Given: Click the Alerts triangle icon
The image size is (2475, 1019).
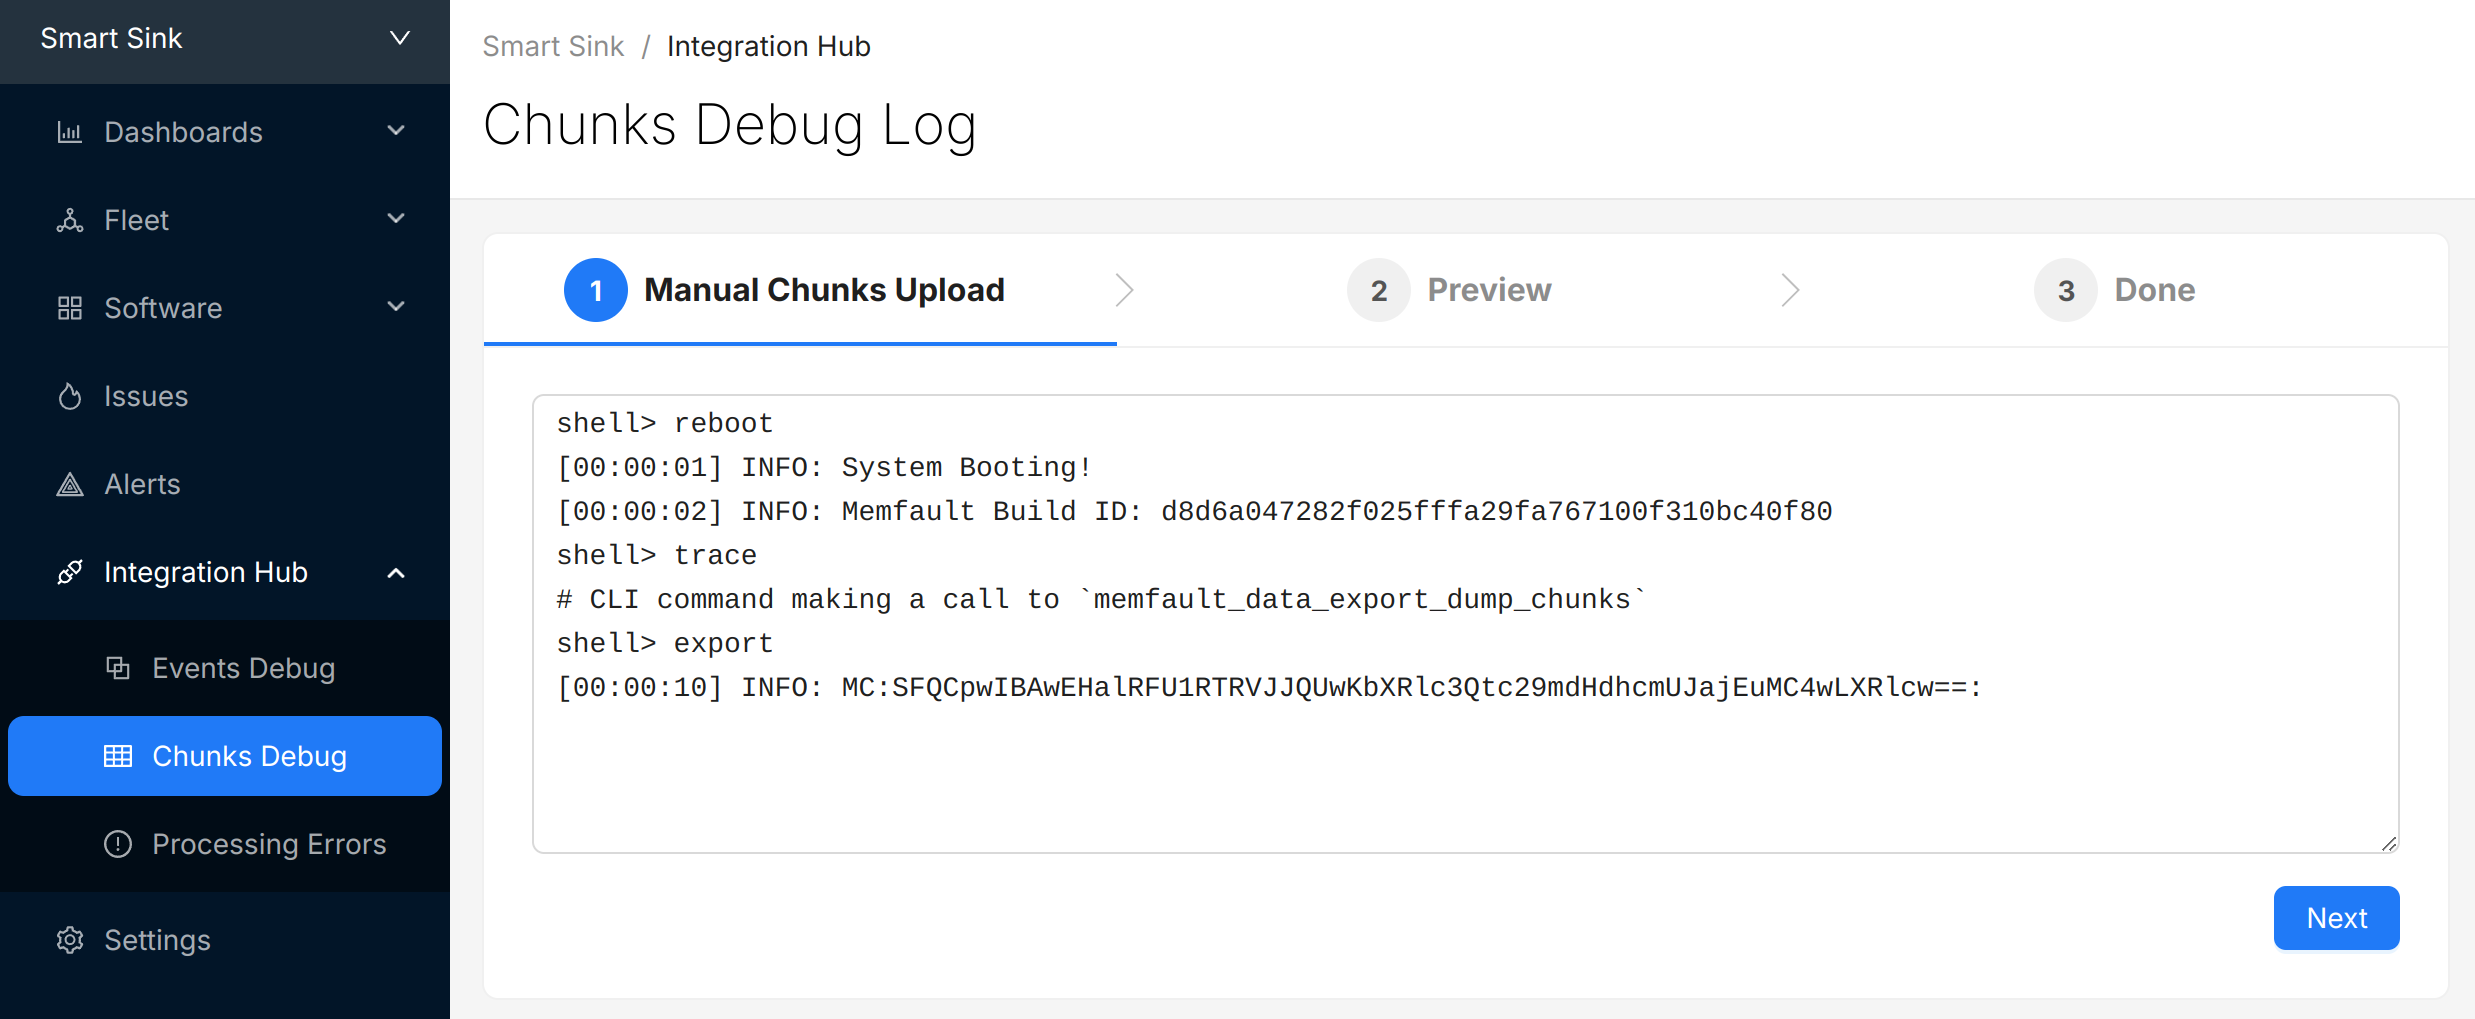Looking at the screenshot, I should coord(69,484).
